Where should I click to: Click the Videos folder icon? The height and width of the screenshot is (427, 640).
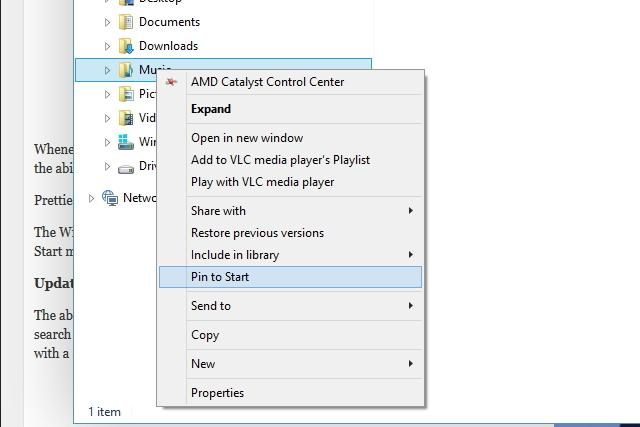126,118
